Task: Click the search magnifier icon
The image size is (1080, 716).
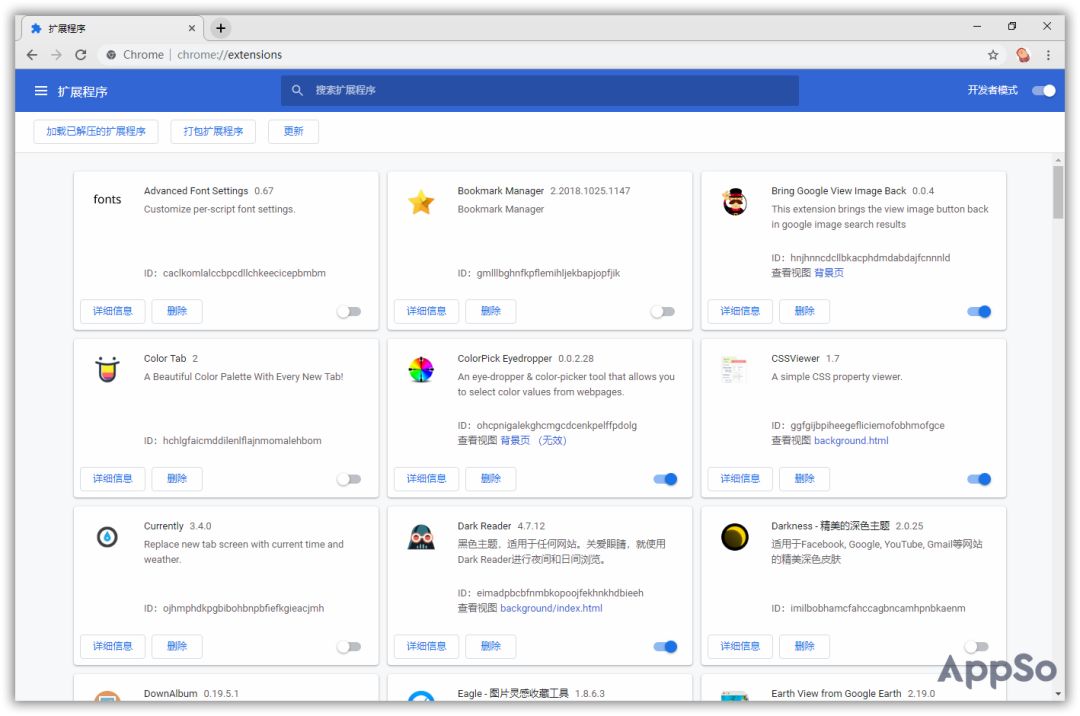Action: 297,90
